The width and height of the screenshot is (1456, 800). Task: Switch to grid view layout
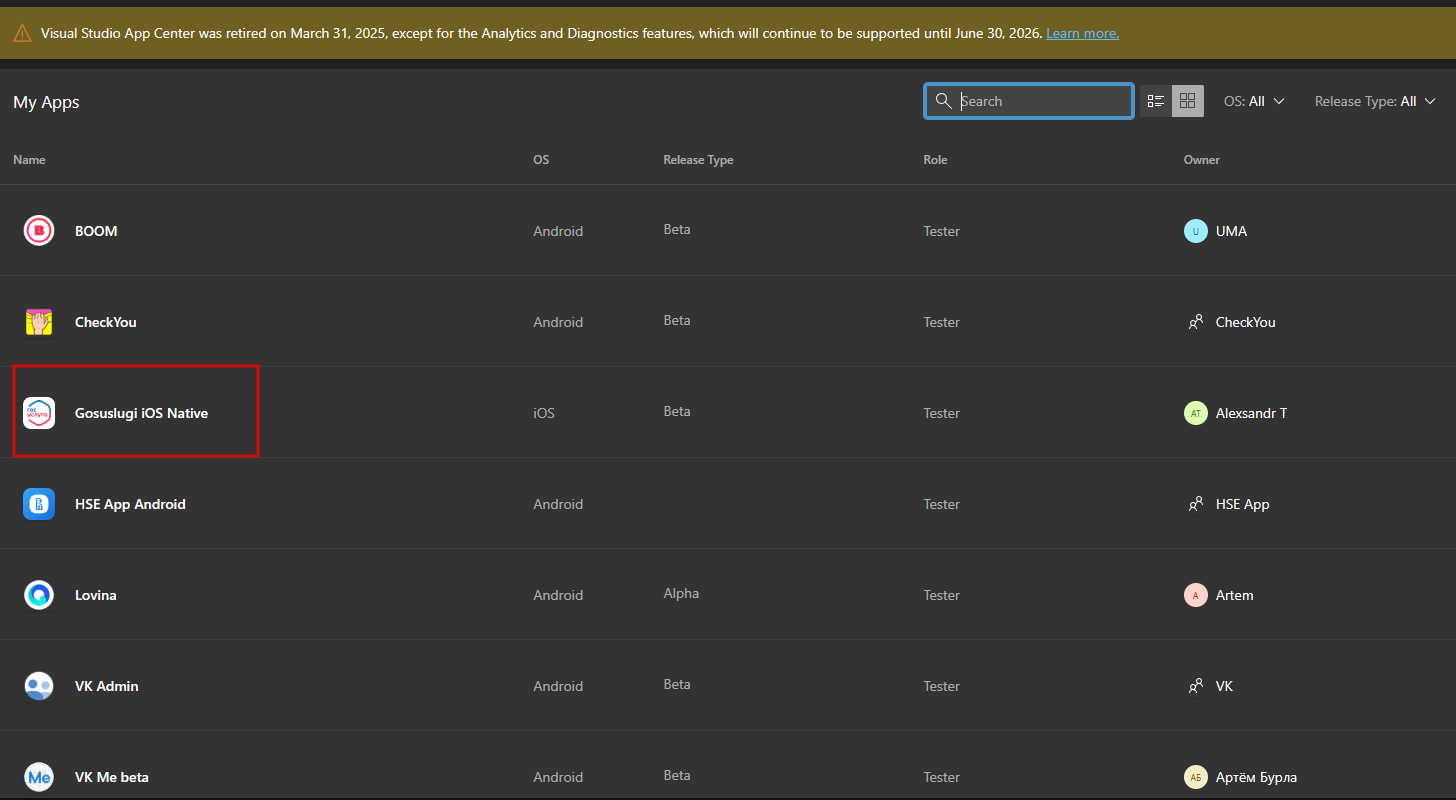(1188, 101)
